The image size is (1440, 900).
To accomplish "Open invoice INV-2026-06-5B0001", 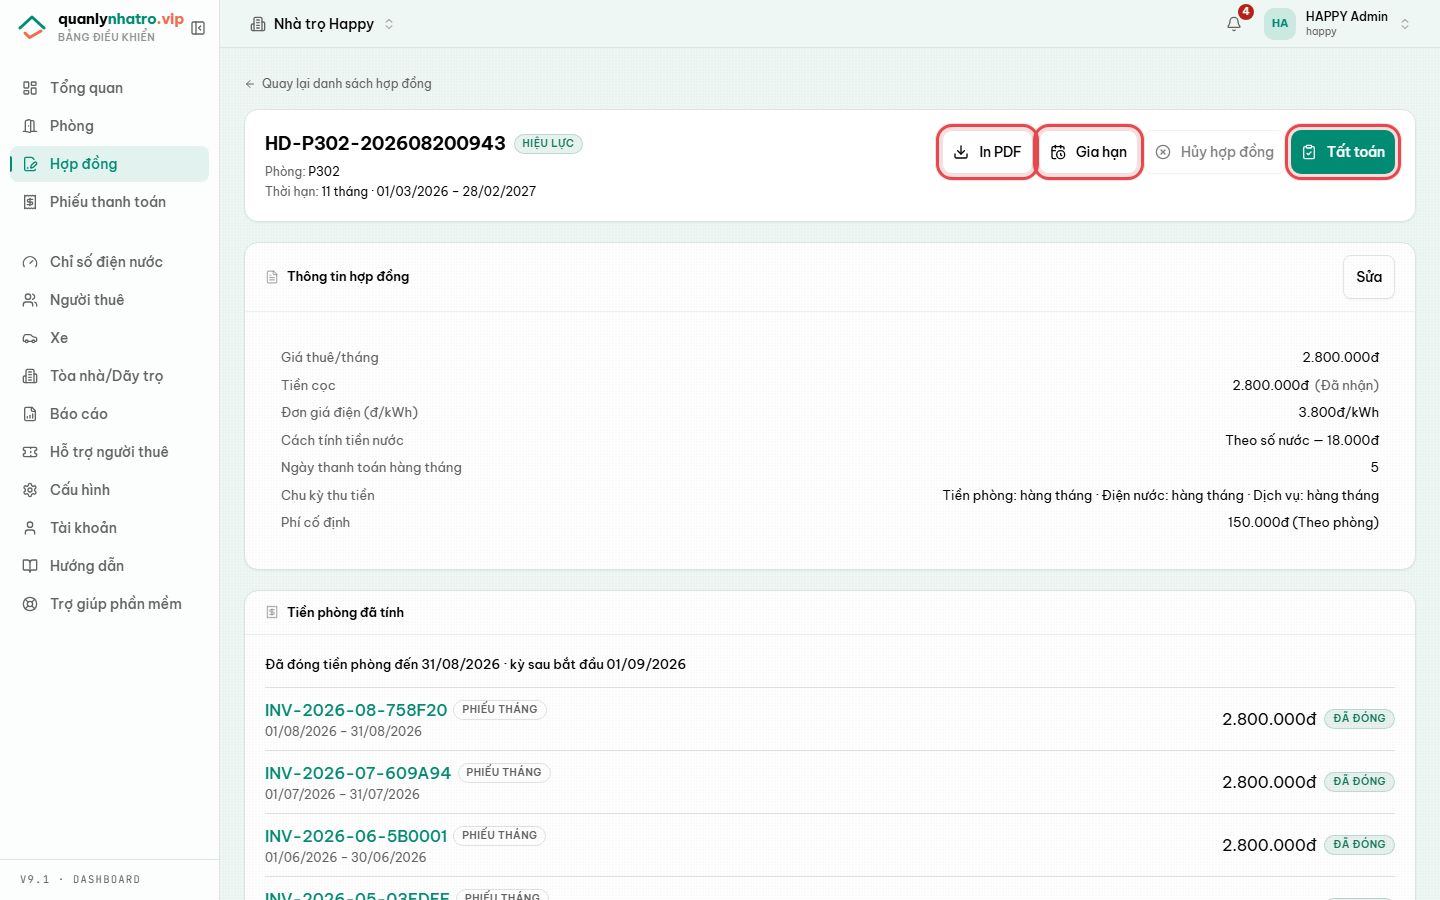I will click(x=356, y=836).
